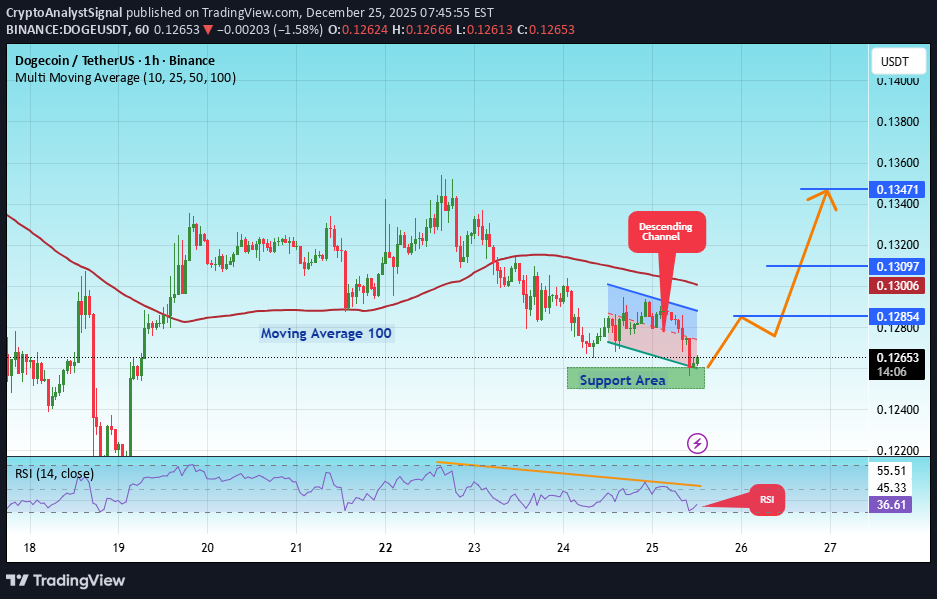The width and height of the screenshot is (937, 599).
Task: Click the 0.12653 last price countdown label
Action: [x=897, y=364]
